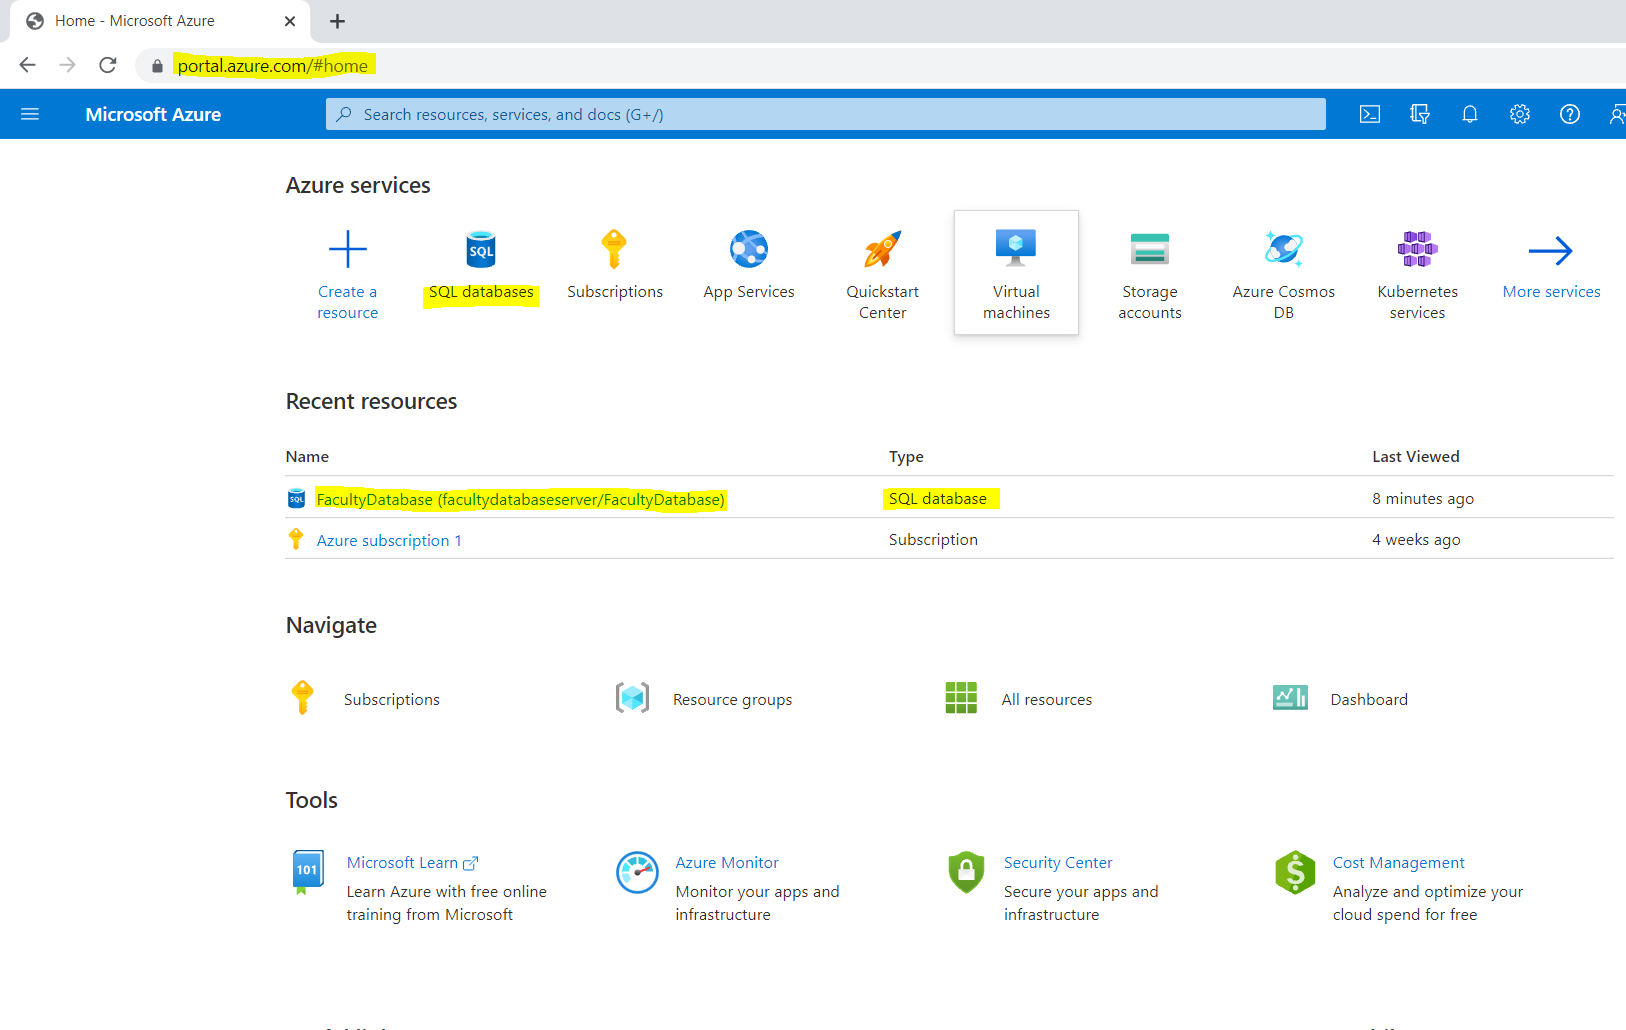The height and width of the screenshot is (1030, 1626).
Task: Open the App Services icon
Action: point(749,249)
